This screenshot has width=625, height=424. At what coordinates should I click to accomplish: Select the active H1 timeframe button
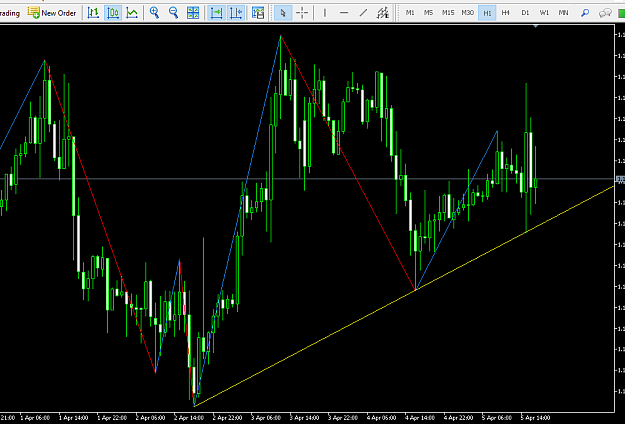[487, 13]
